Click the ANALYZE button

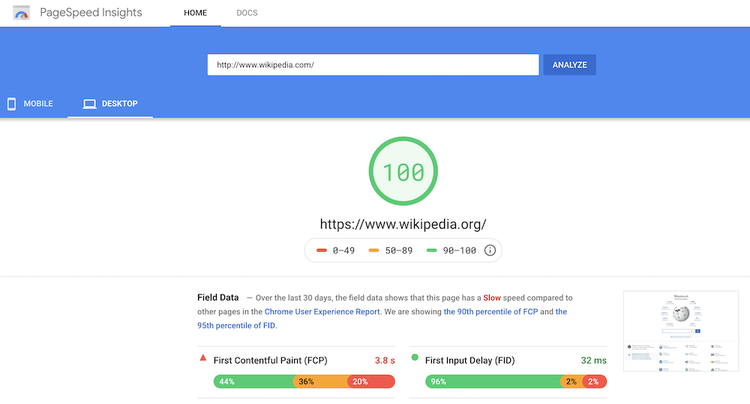[570, 65]
